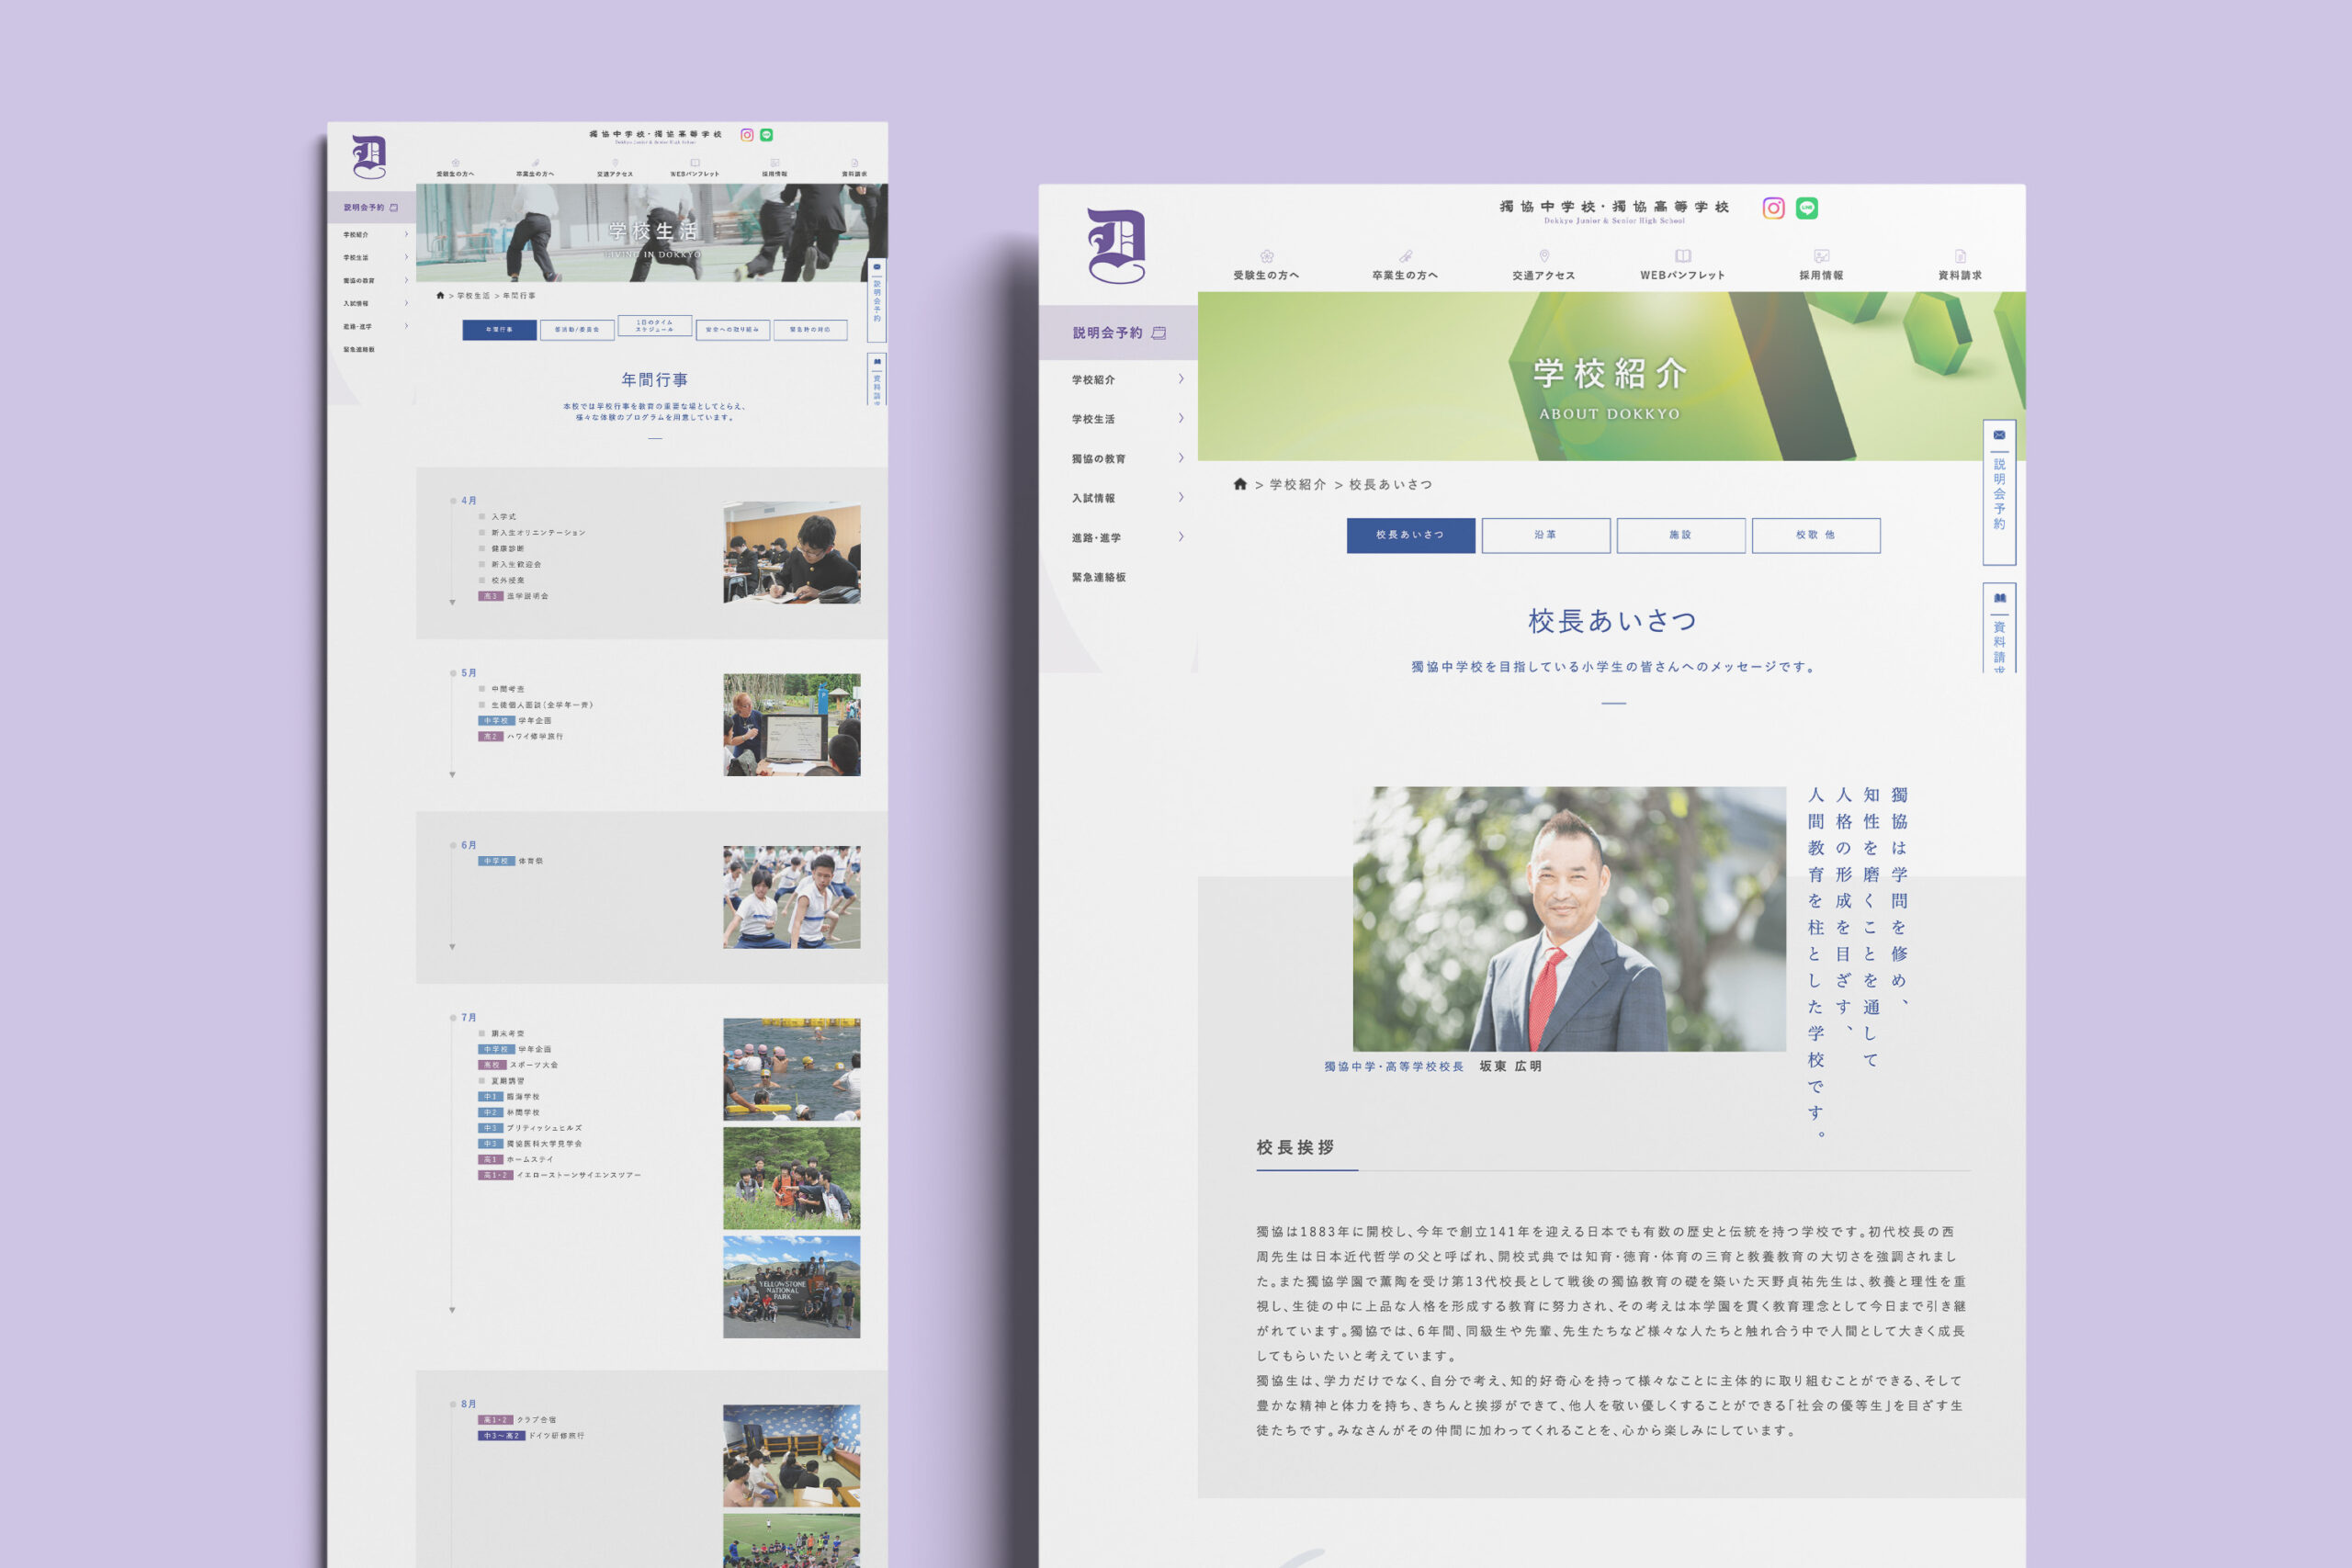Screen dimensions: 2352x1568
Task: Switch to the 安全への取り組み tab
Action: pyautogui.click(x=732, y=329)
